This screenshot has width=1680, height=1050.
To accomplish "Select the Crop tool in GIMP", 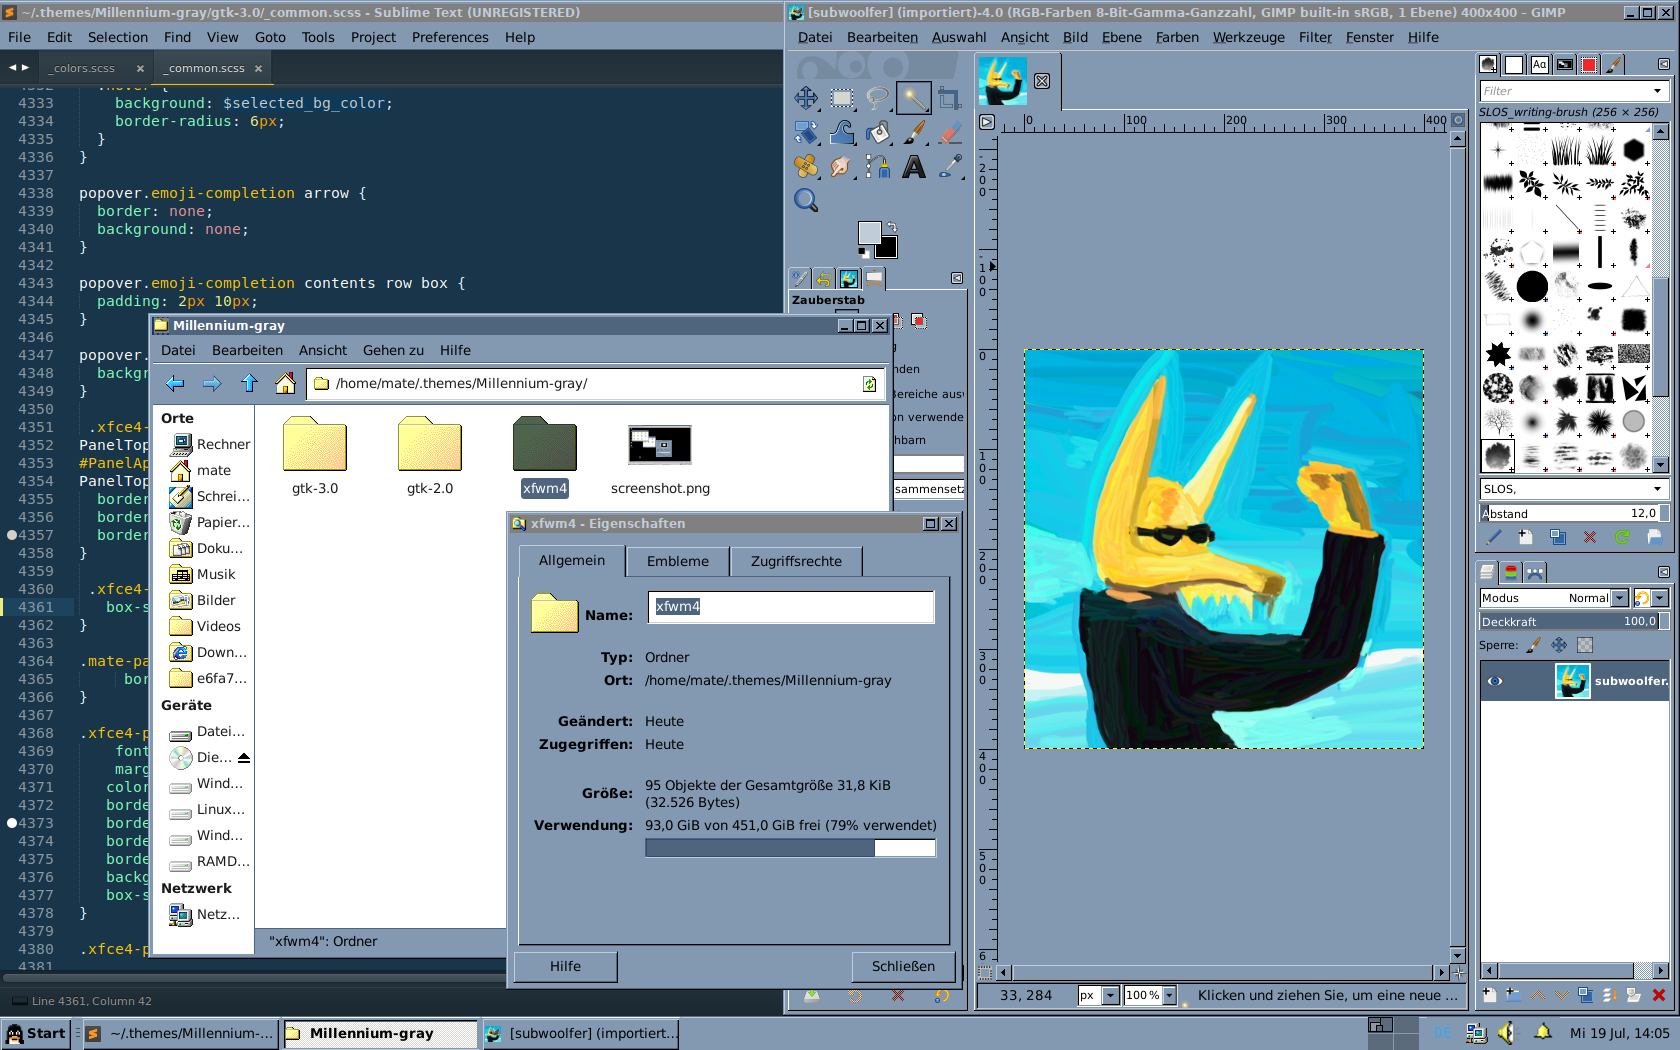I will [x=950, y=98].
